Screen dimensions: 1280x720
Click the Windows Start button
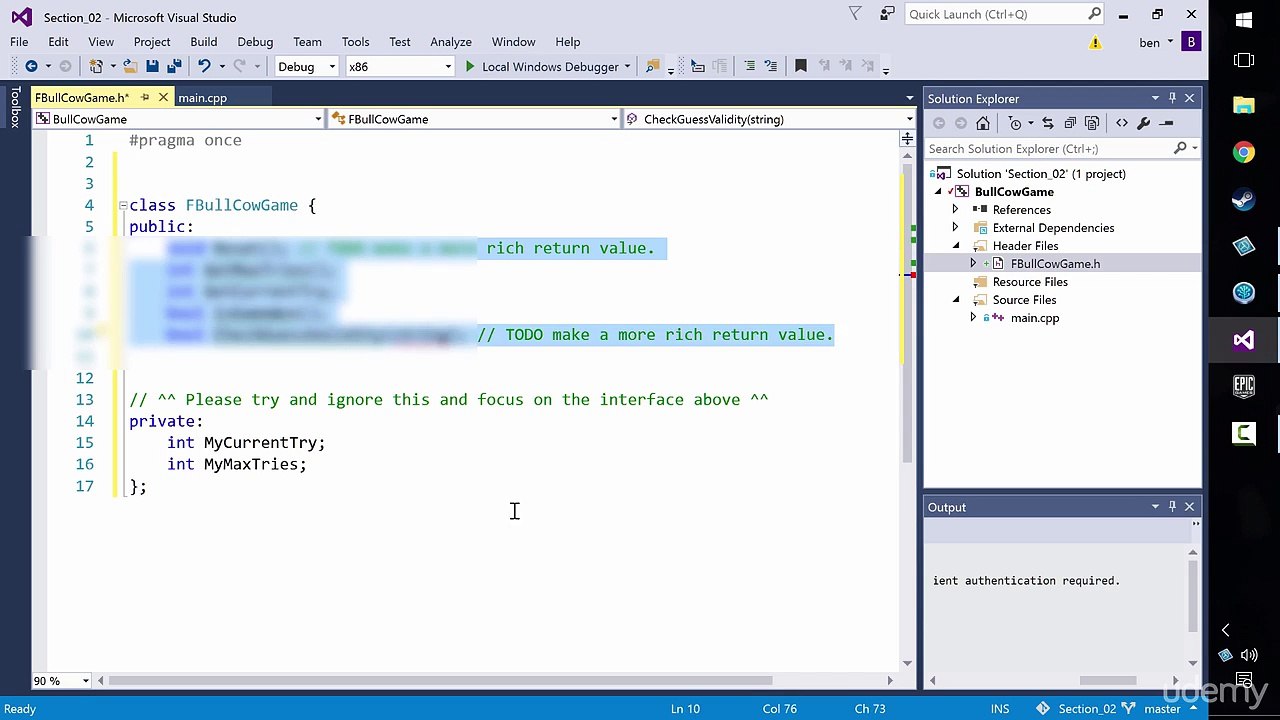click(x=1244, y=19)
